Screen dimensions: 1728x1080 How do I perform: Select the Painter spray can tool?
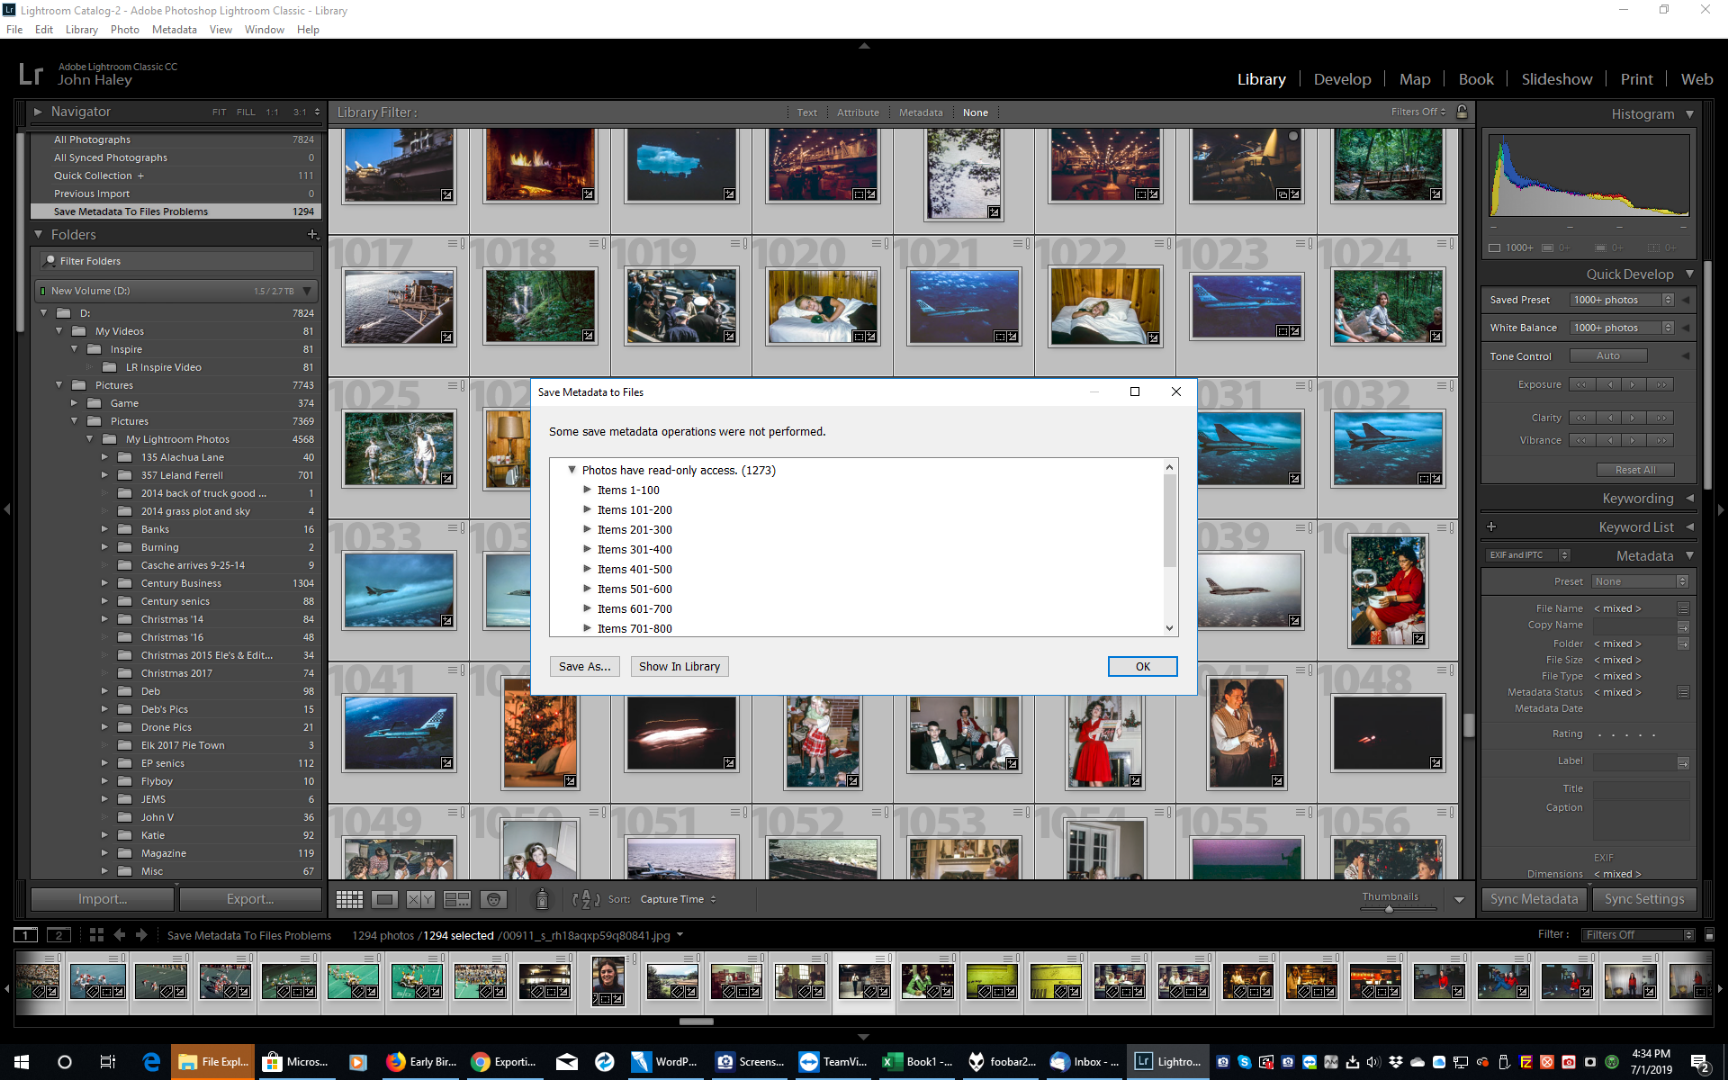541,900
